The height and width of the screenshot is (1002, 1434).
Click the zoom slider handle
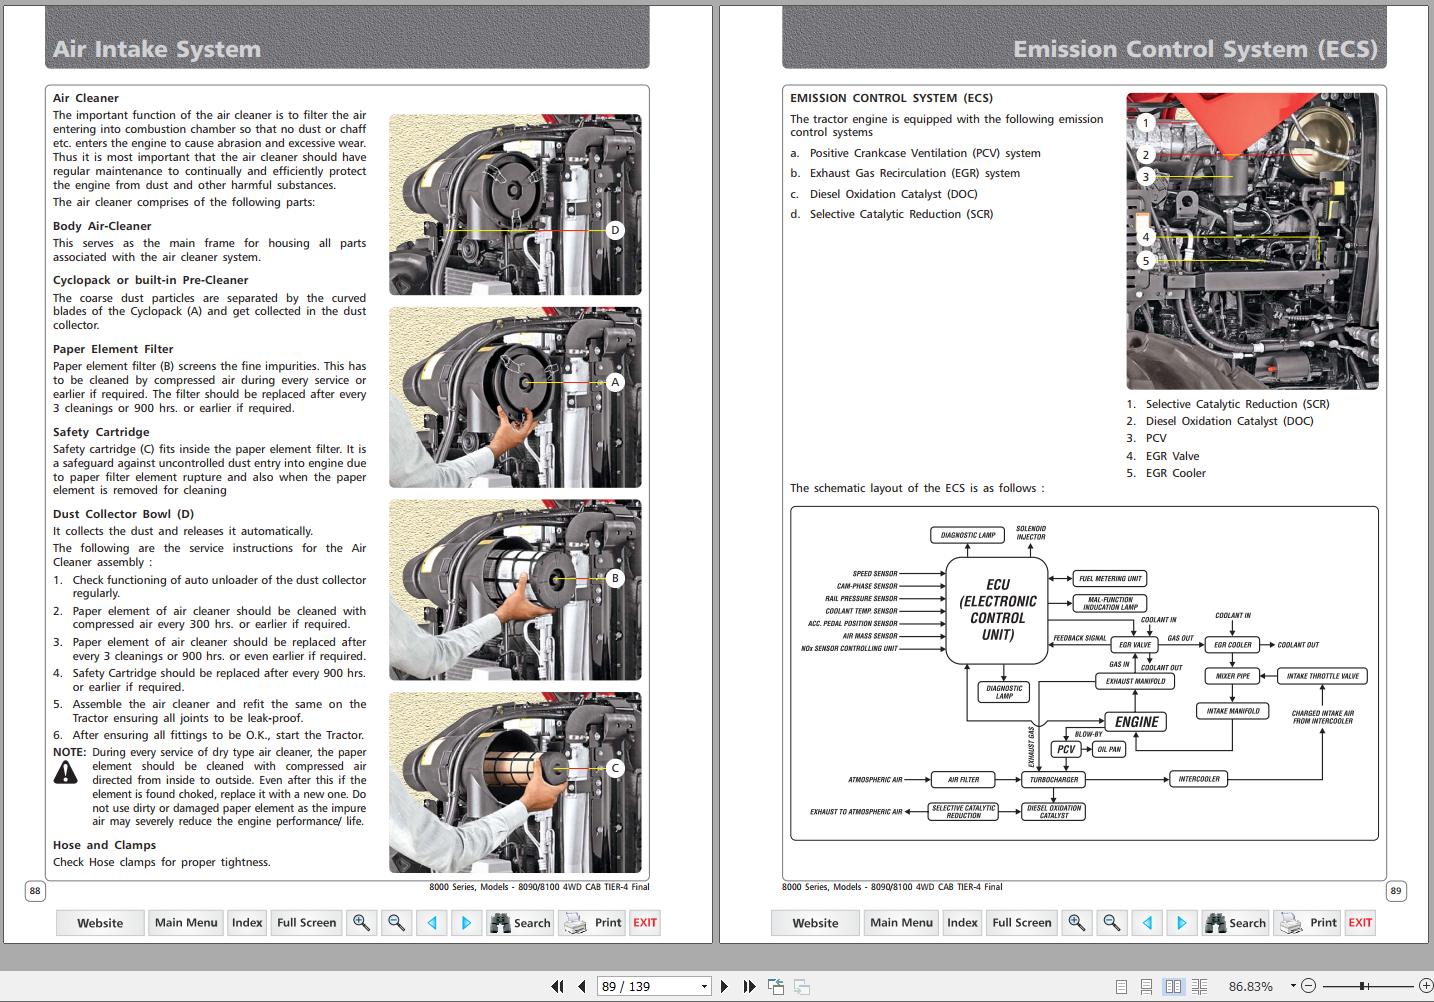pyautogui.click(x=1362, y=986)
